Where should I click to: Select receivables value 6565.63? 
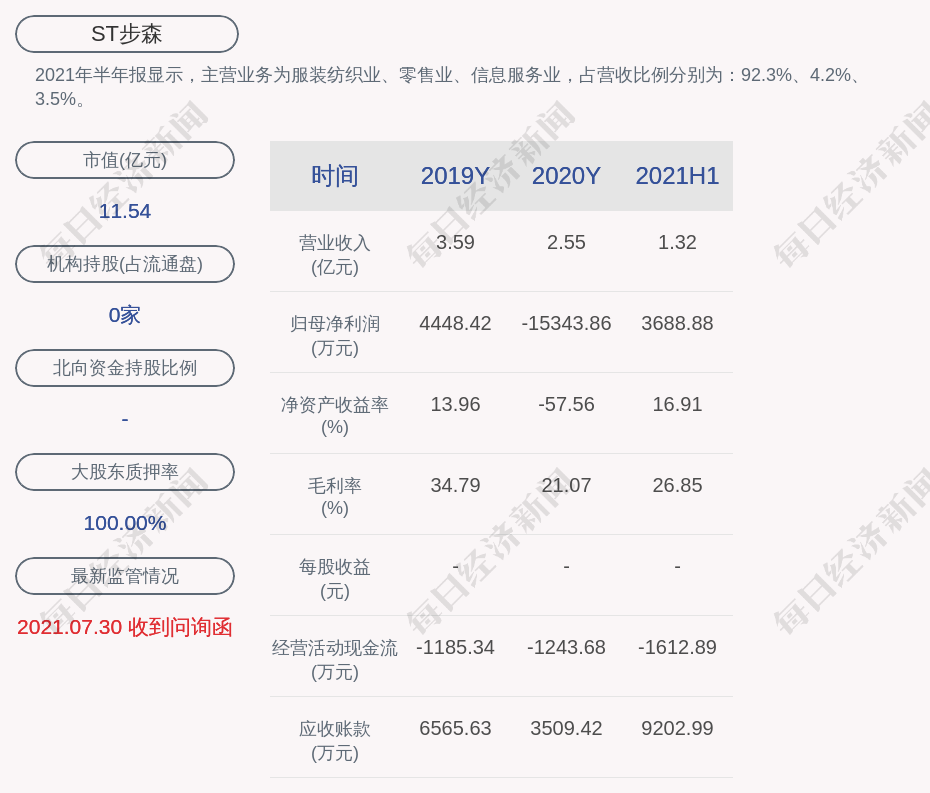pyautogui.click(x=455, y=728)
